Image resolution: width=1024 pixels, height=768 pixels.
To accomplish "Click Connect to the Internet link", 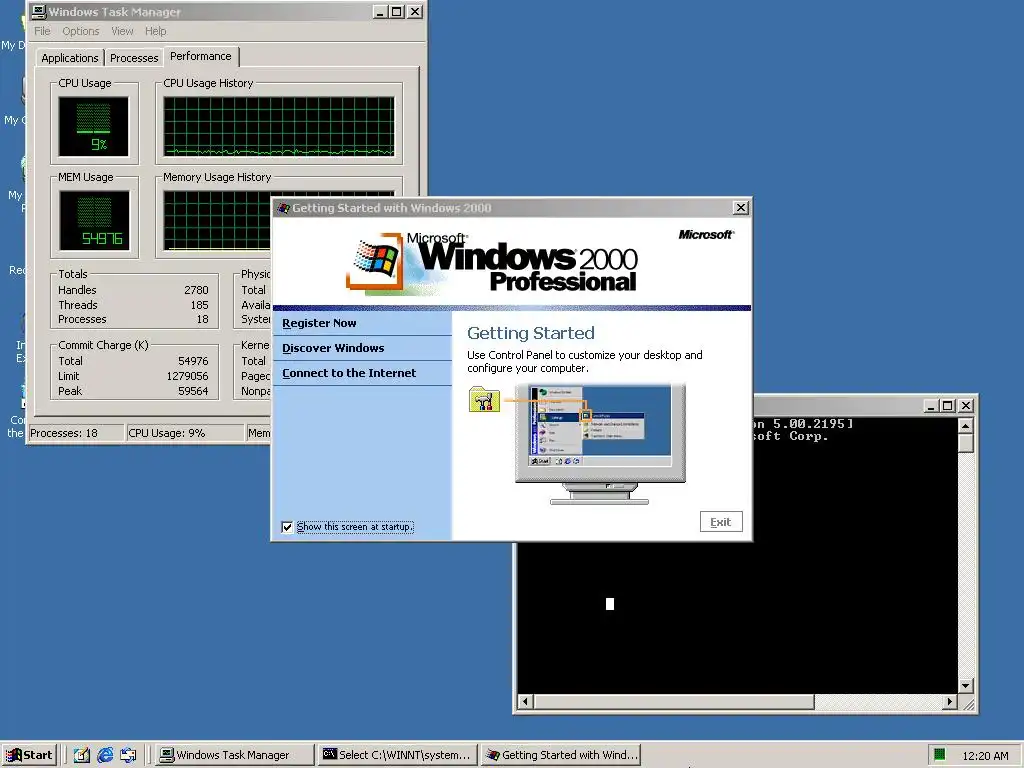I will point(349,373).
